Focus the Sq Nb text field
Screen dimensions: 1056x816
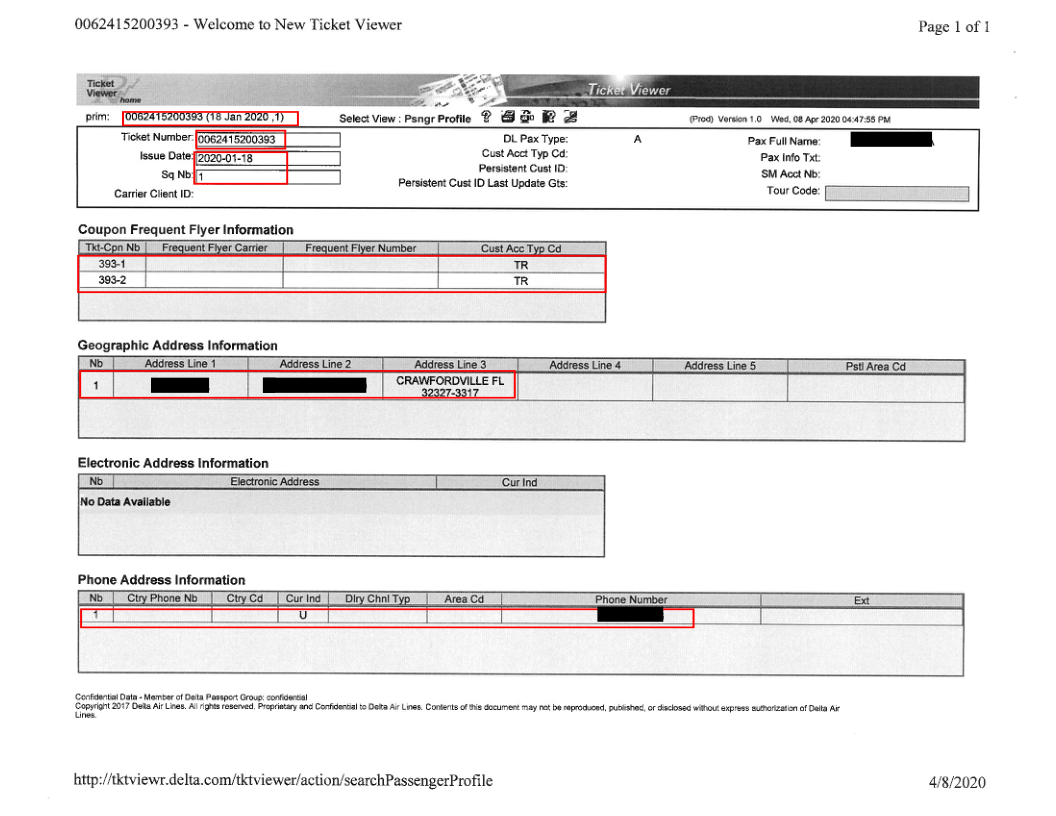(268, 177)
